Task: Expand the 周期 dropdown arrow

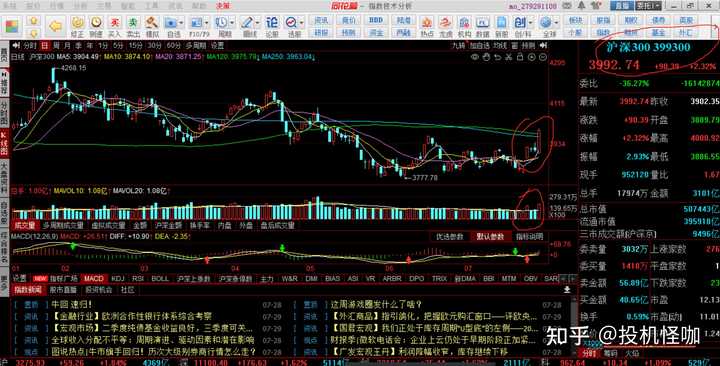Action: click(x=233, y=23)
